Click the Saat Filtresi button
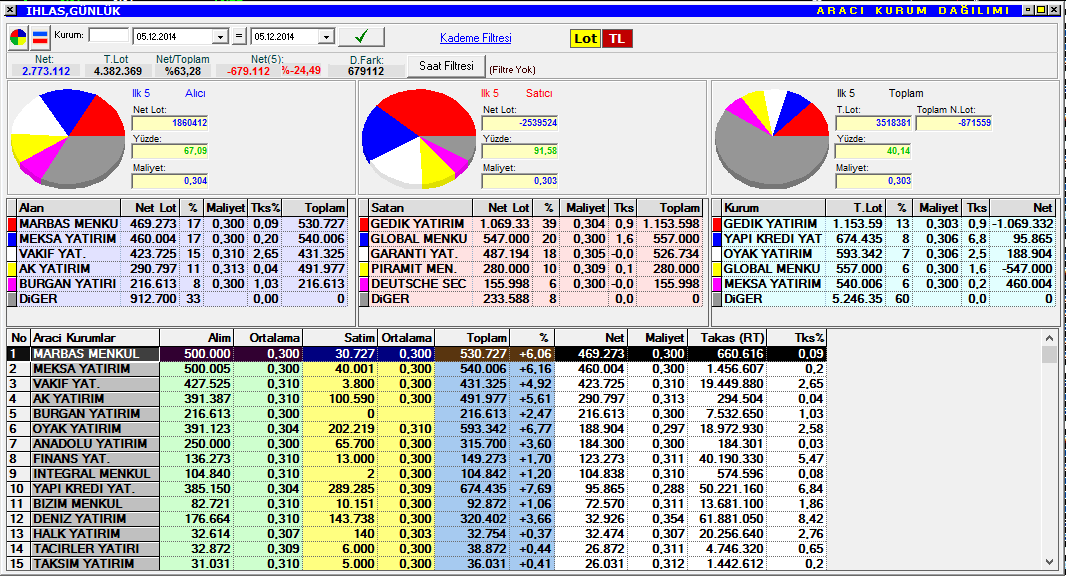The height and width of the screenshot is (576, 1066). [446, 66]
